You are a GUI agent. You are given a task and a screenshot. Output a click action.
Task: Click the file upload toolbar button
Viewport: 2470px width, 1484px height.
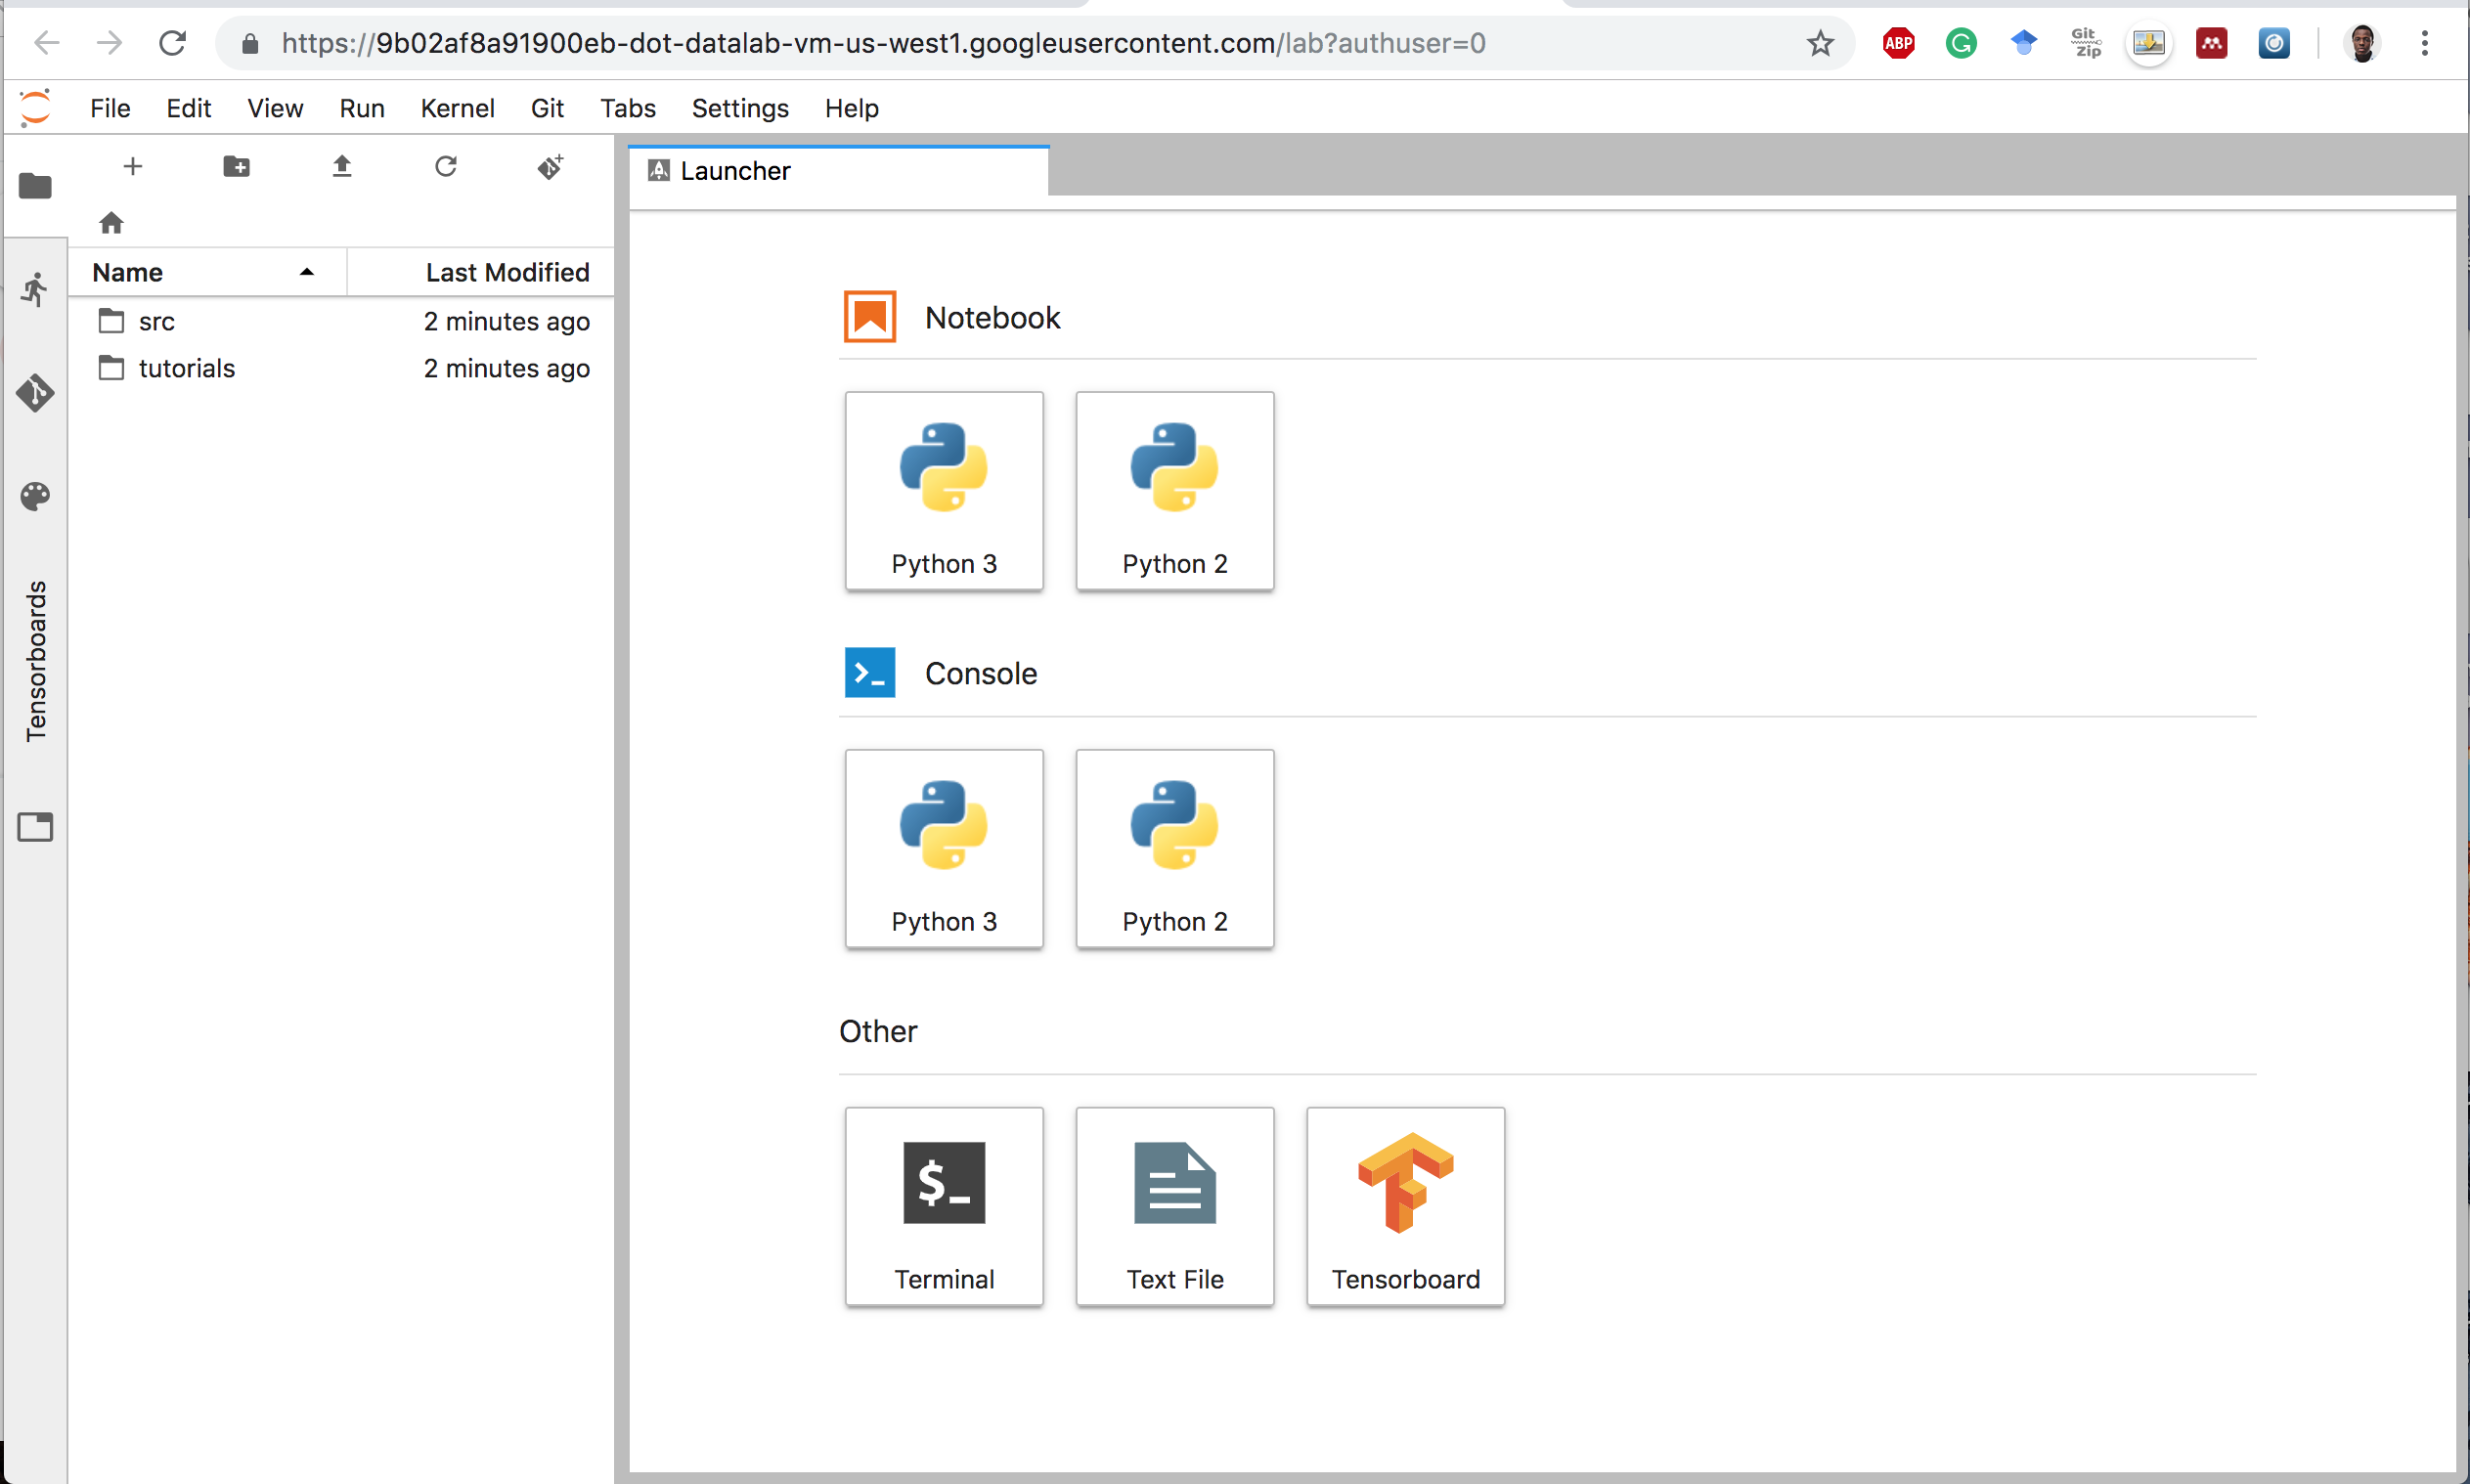[340, 164]
